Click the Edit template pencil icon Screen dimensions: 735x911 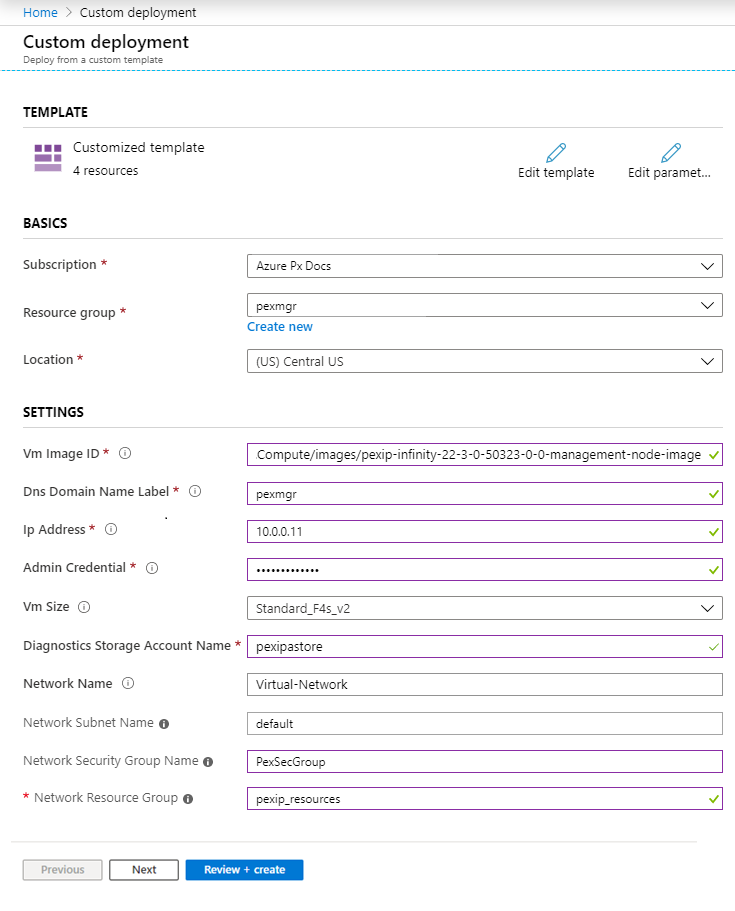click(x=556, y=153)
